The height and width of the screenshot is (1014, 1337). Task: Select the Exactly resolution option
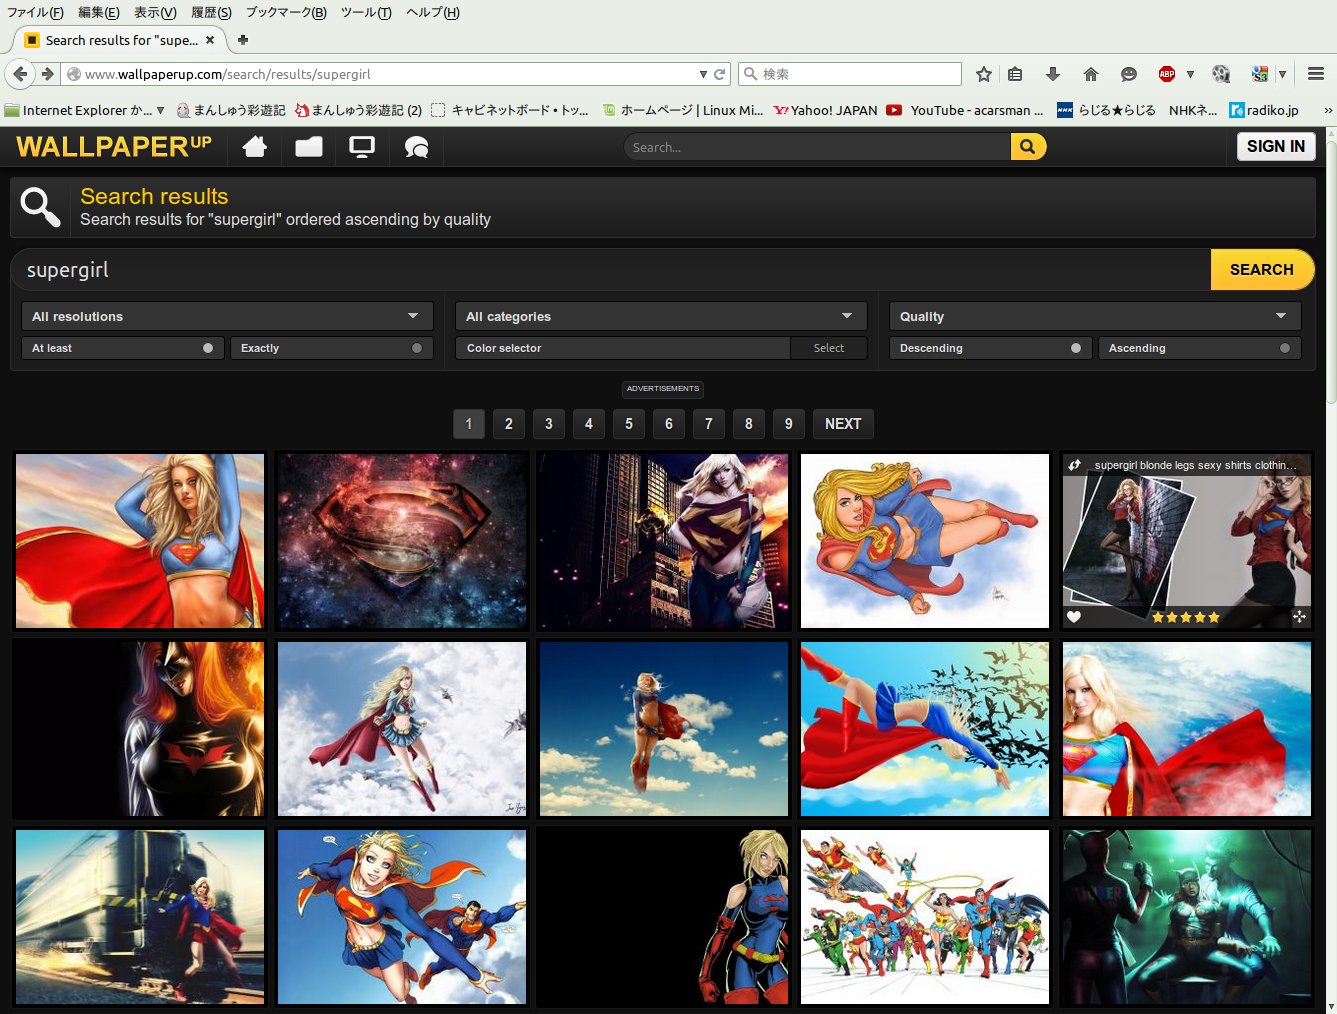[x=331, y=348]
